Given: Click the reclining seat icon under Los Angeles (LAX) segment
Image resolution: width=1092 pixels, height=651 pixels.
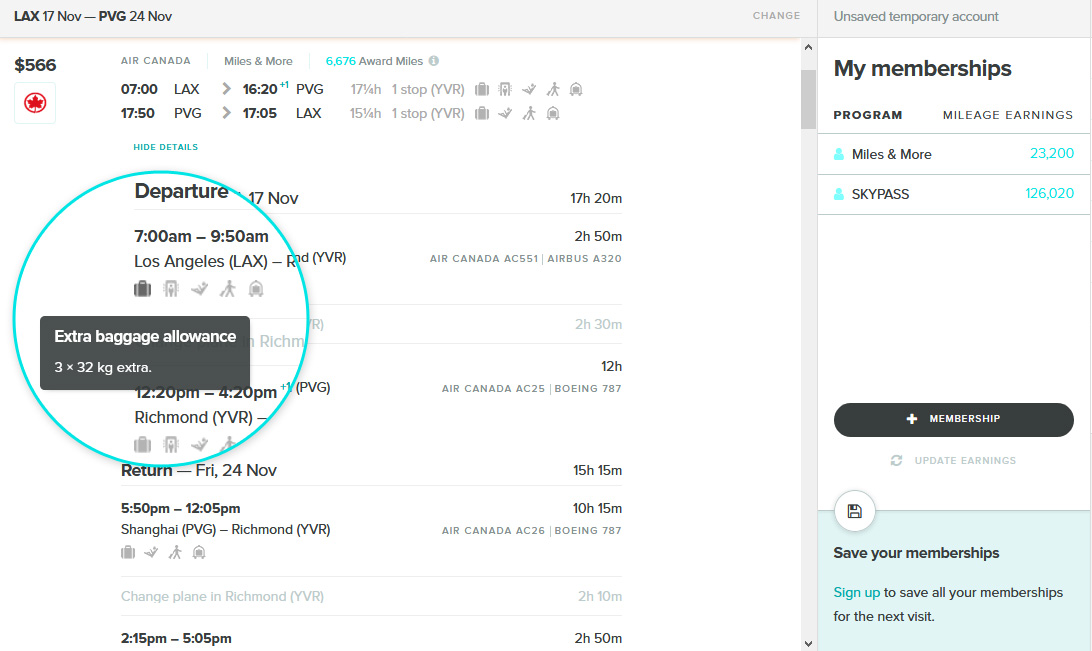Looking at the screenshot, I should (x=200, y=289).
